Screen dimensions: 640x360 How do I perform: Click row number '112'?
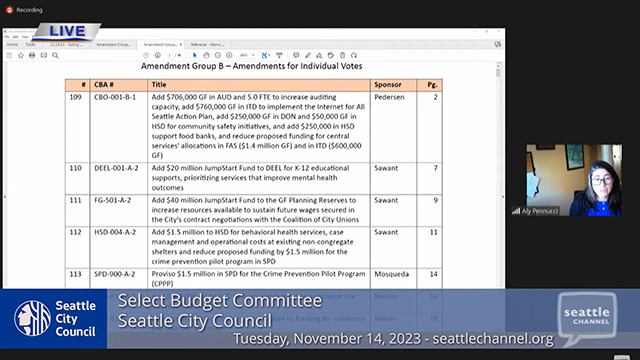point(76,232)
